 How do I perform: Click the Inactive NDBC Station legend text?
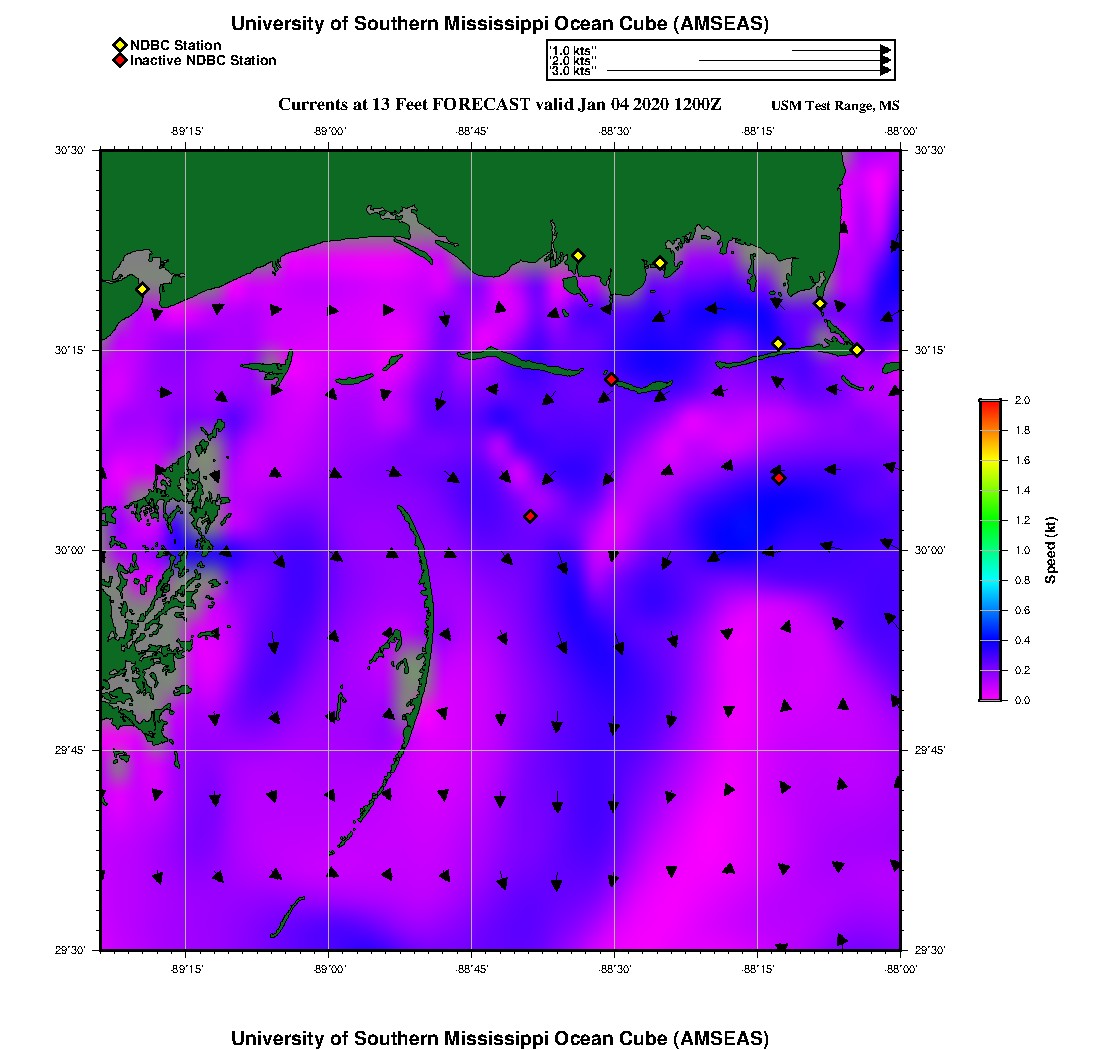(x=203, y=60)
